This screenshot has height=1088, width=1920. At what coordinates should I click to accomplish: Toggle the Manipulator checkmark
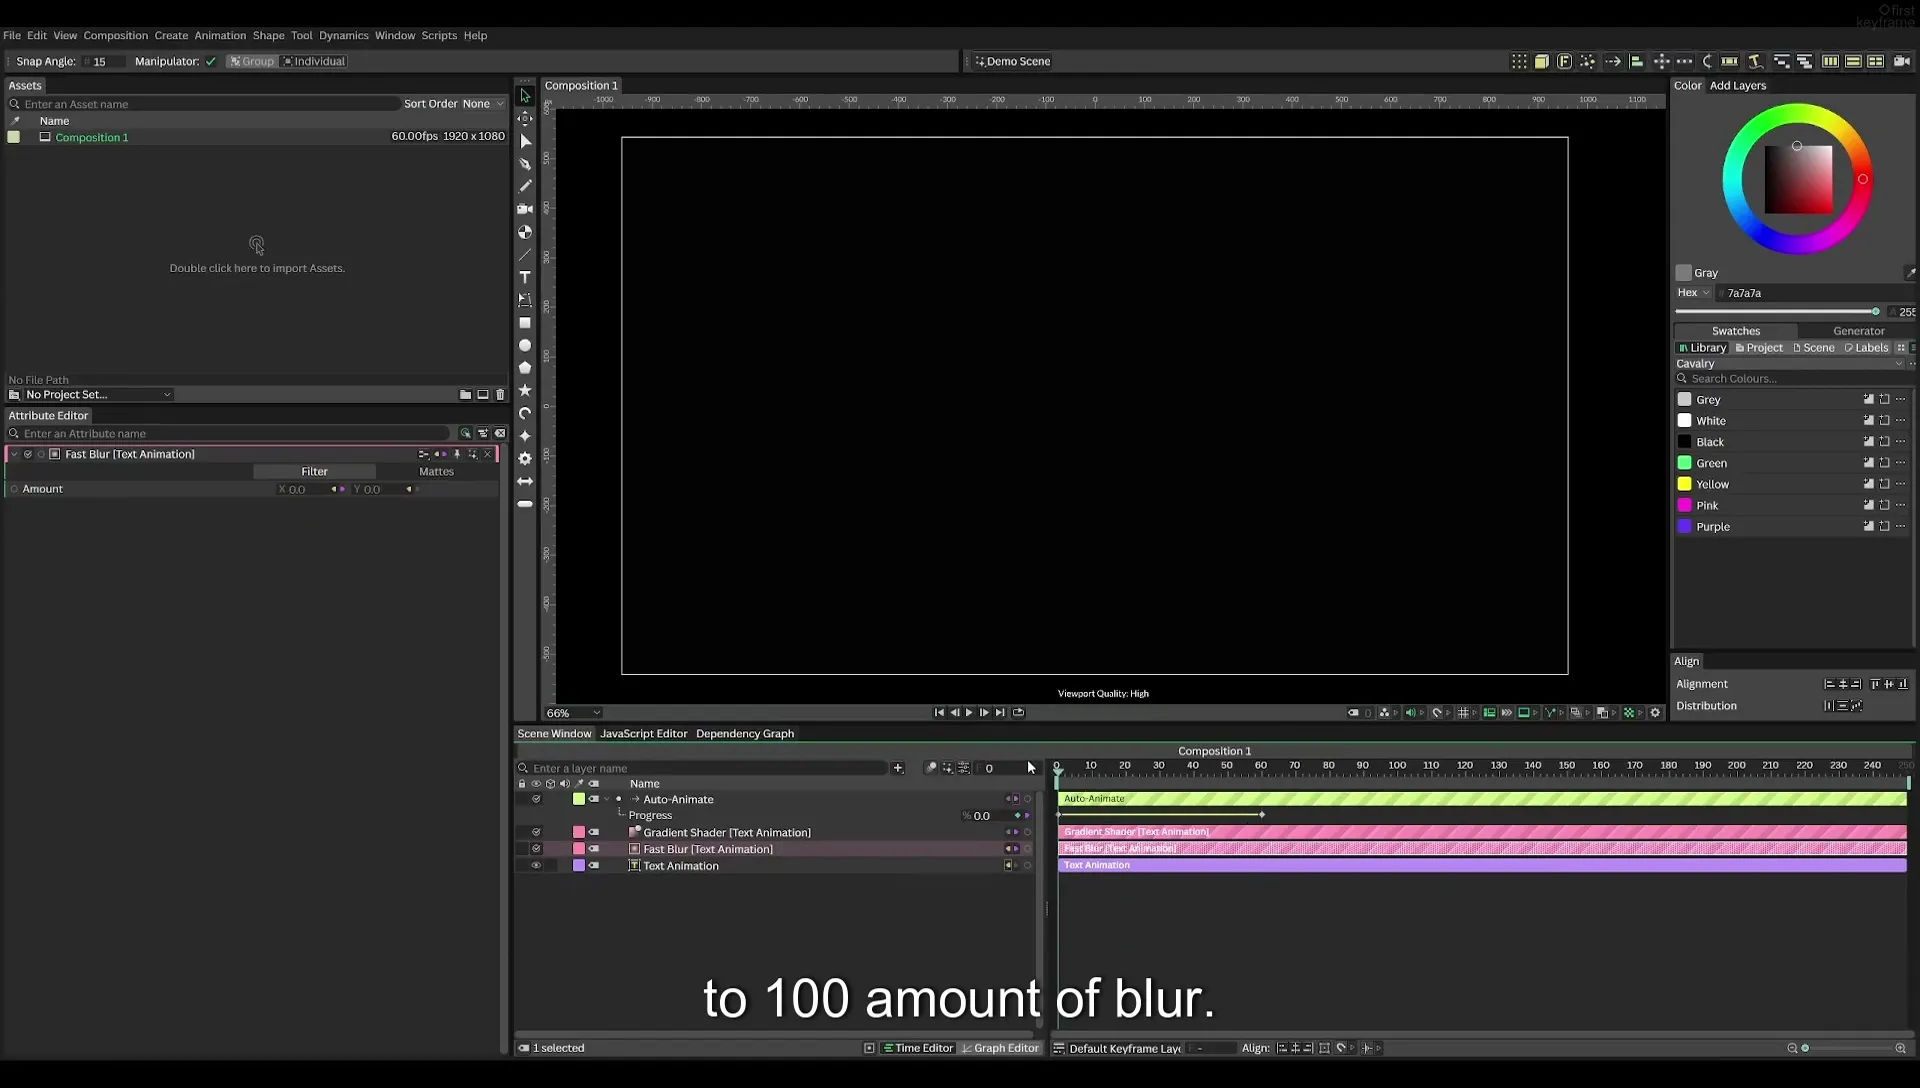pyautogui.click(x=211, y=62)
